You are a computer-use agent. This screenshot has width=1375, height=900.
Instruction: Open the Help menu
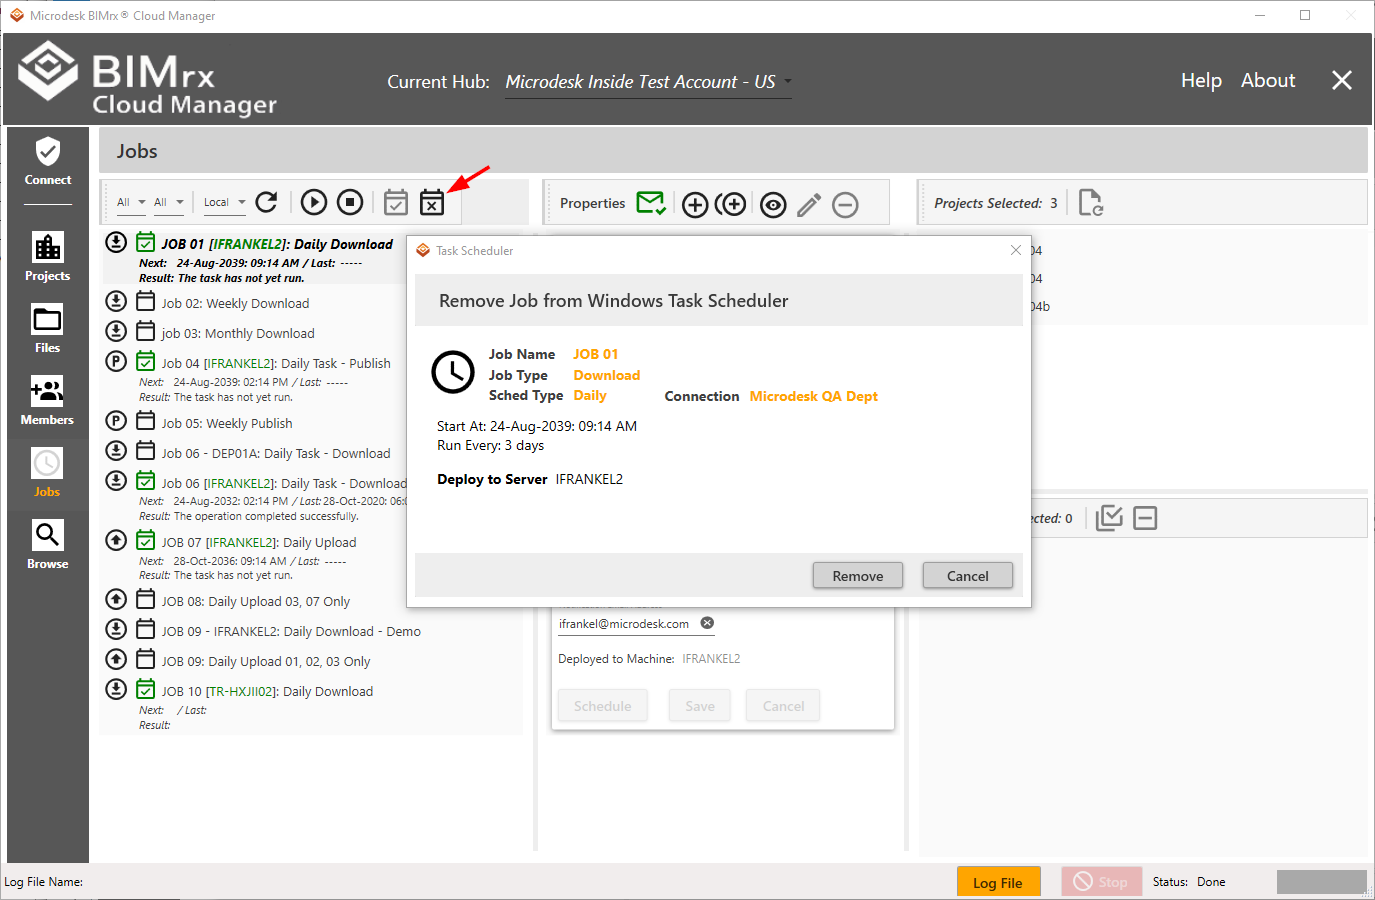tap(1201, 80)
